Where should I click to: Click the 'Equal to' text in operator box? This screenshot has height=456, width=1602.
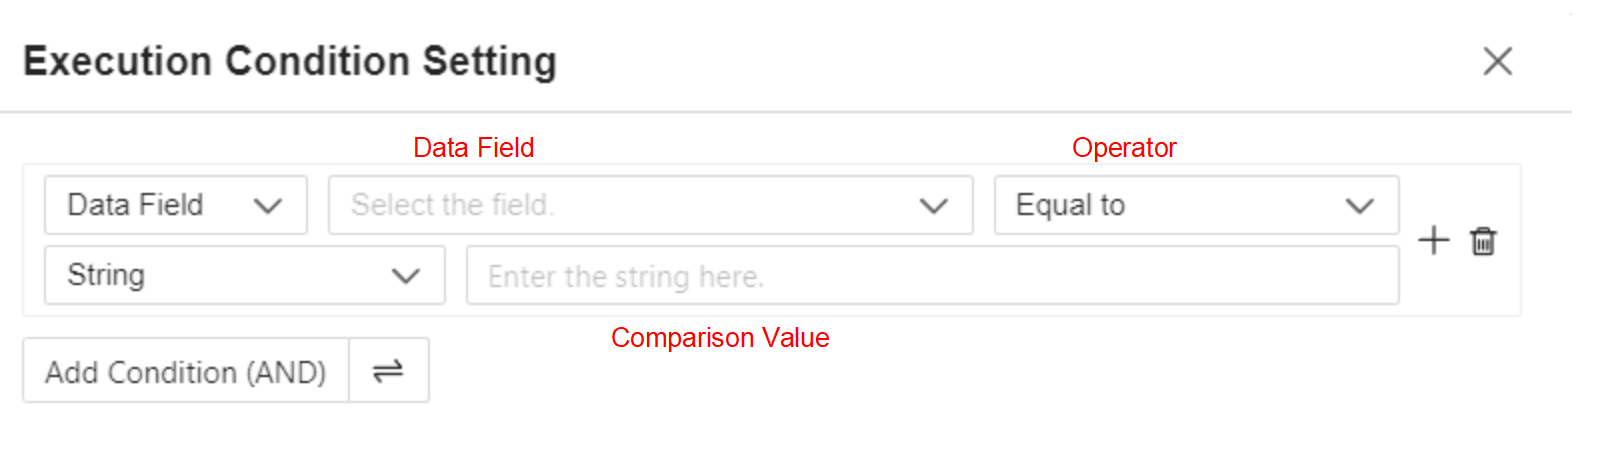[x=1071, y=205]
